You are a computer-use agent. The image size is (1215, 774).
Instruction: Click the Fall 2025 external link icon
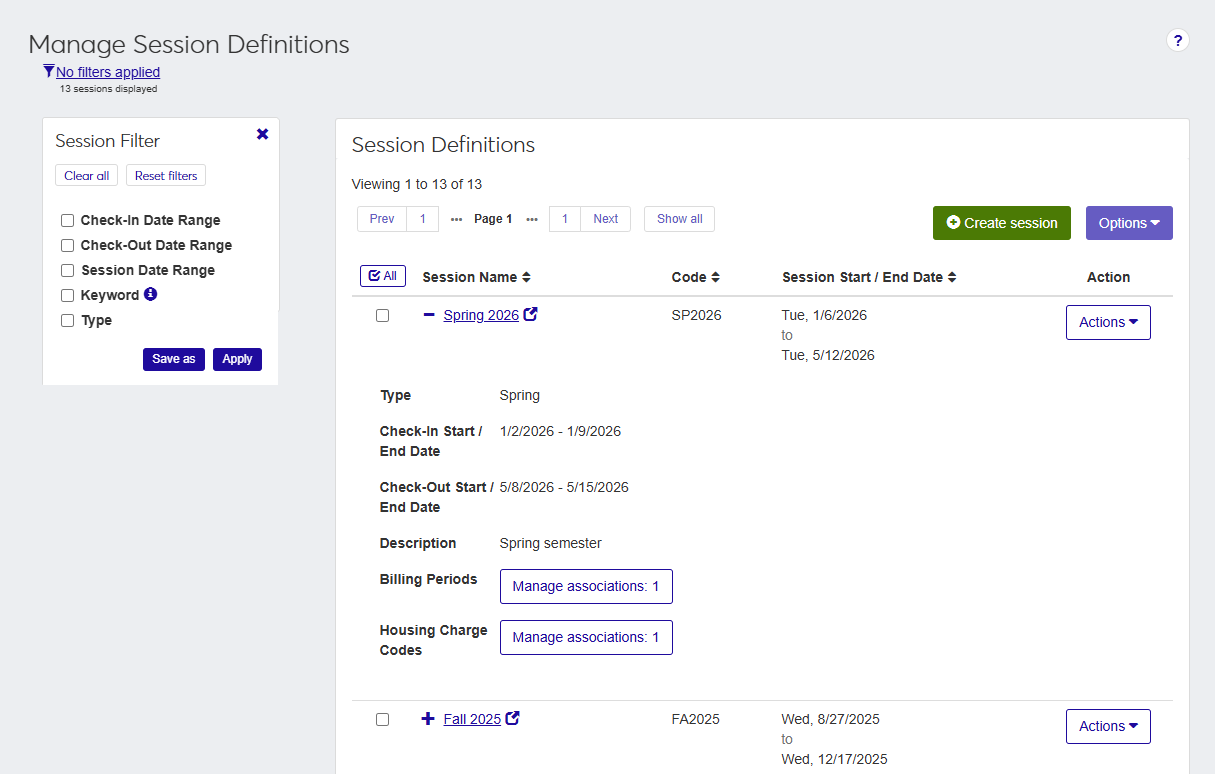tap(513, 717)
